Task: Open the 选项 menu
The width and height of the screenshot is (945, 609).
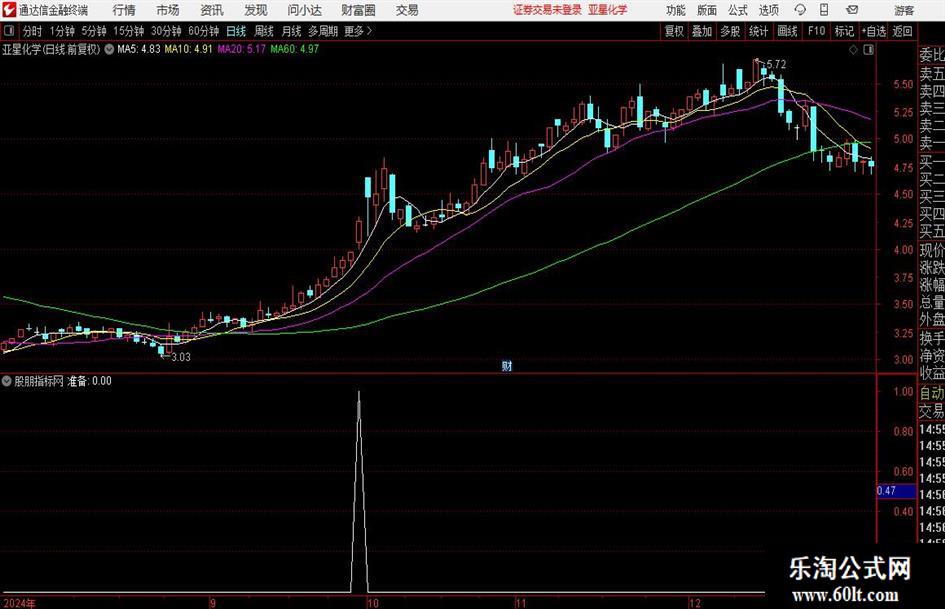Action: (x=768, y=10)
